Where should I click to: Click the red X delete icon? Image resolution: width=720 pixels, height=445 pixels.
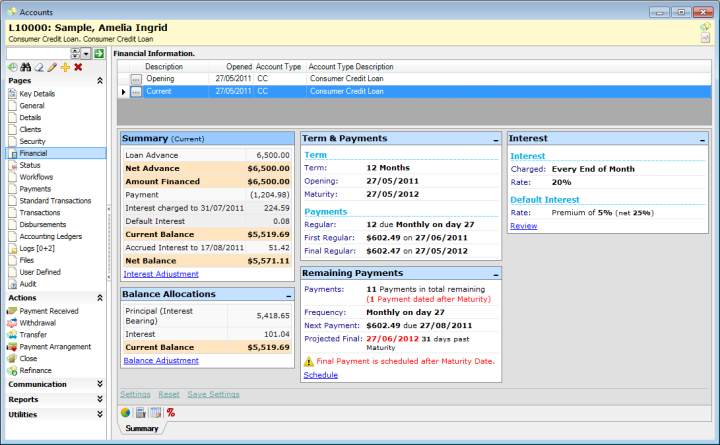(x=78, y=67)
